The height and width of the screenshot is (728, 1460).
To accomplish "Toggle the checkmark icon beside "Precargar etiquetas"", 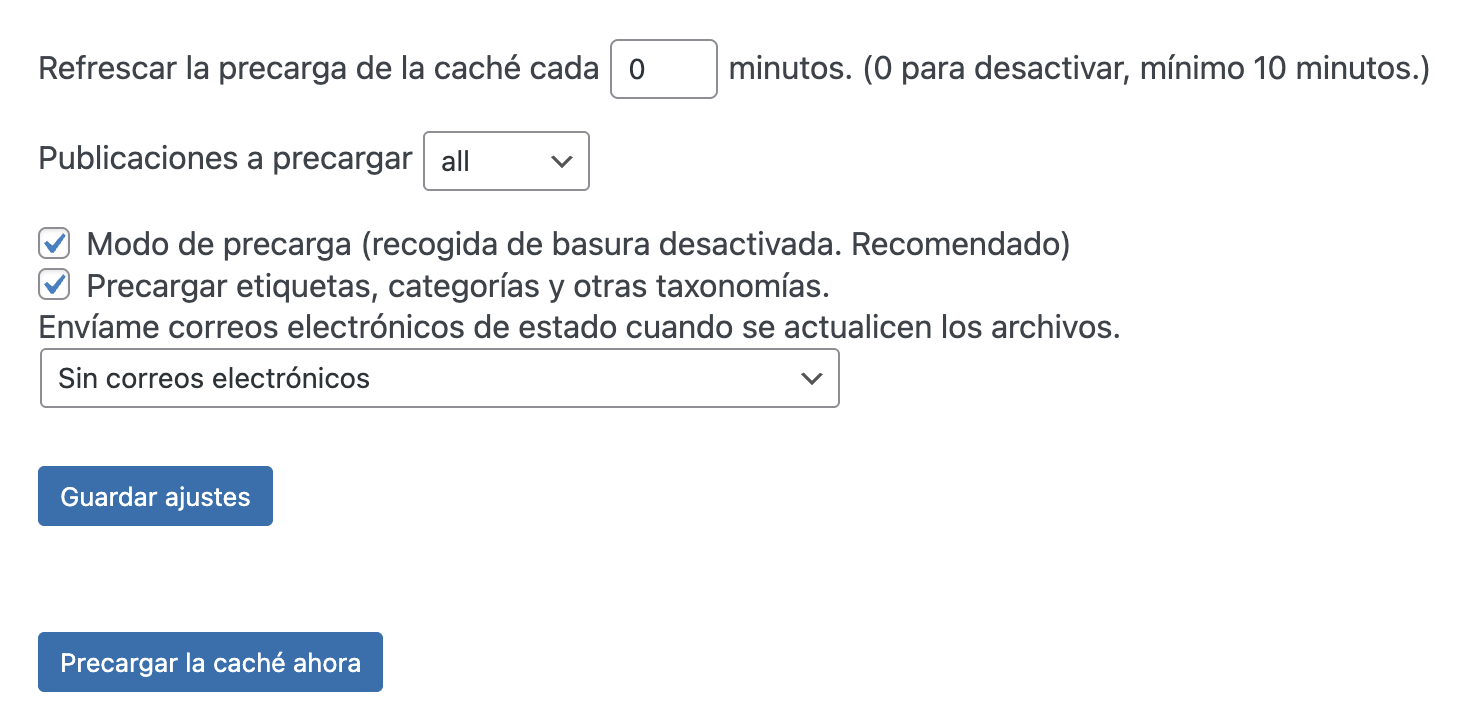I will (54, 286).
